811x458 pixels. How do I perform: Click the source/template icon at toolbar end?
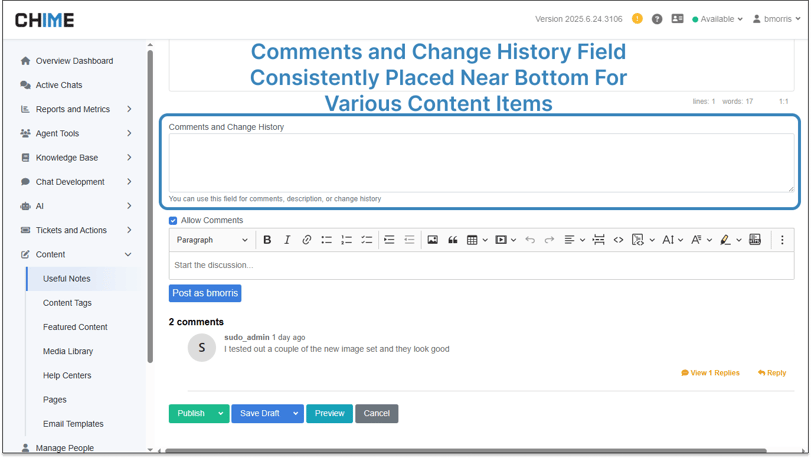(x=755, y=240)
